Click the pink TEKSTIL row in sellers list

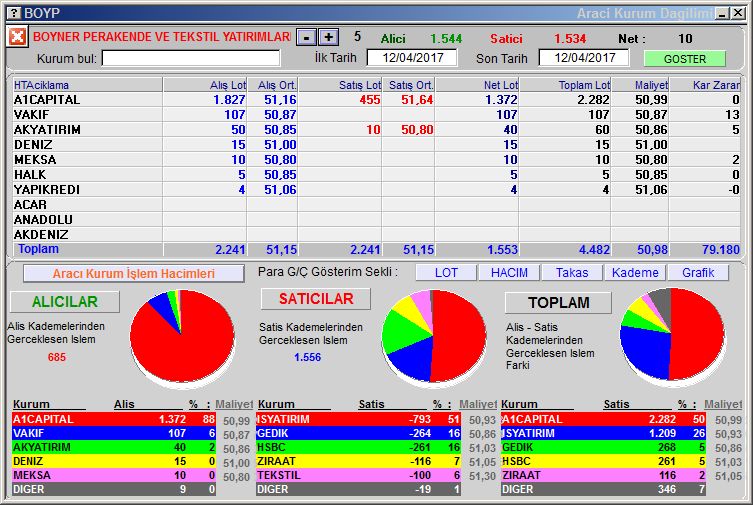tap(358, 475)
